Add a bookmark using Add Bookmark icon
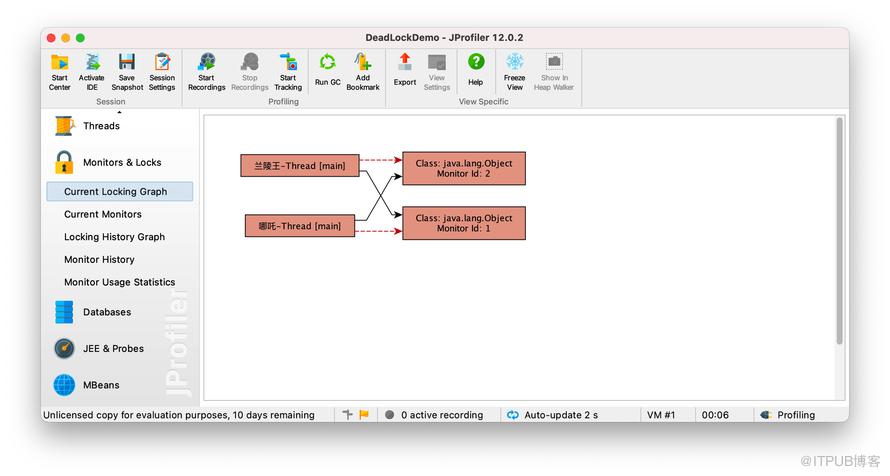This screenshot has width=890, height=476. 363,62
